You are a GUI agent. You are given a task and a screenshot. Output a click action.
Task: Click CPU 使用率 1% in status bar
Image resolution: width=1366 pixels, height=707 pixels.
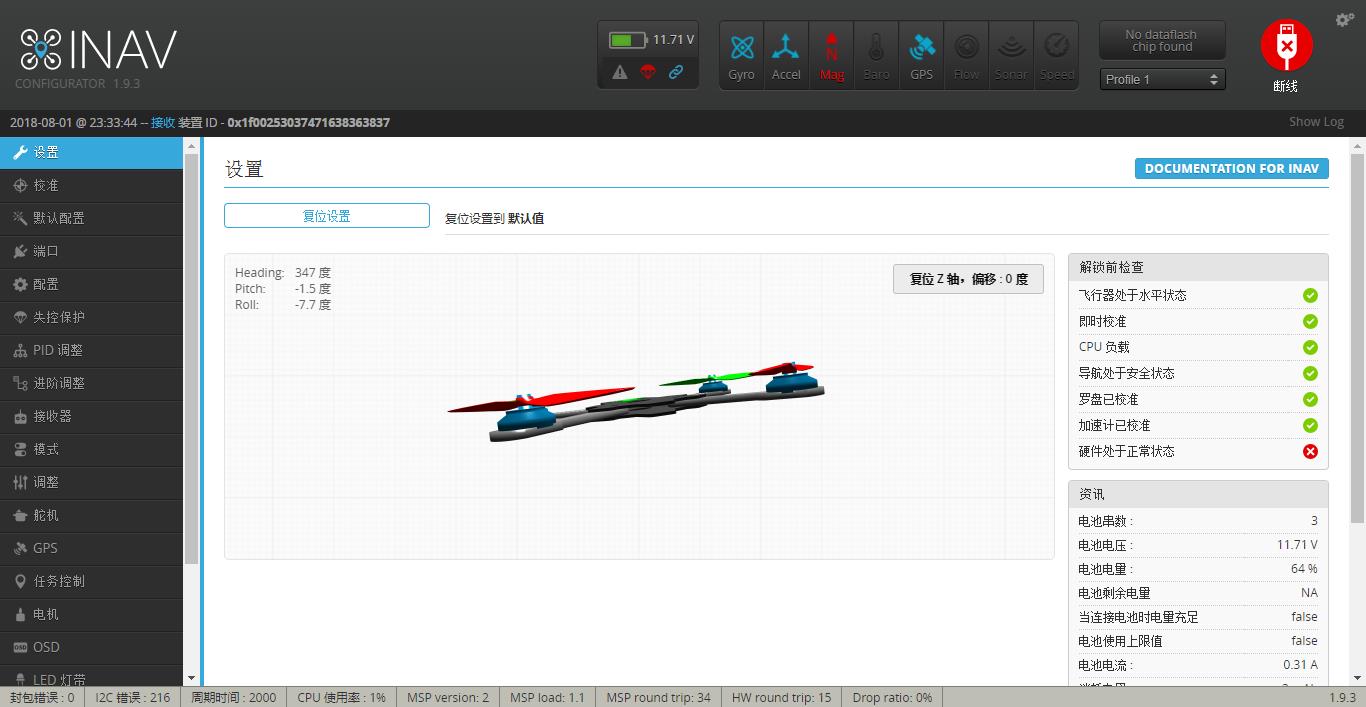coord(341,698)
